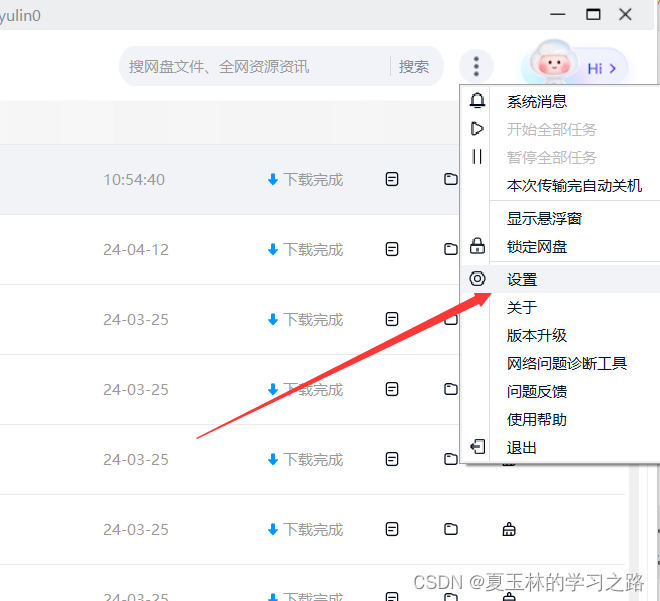Click the exit icon for 退出
Screen dimensions: 660x601
pyautogui.click(x=477, y=447)
